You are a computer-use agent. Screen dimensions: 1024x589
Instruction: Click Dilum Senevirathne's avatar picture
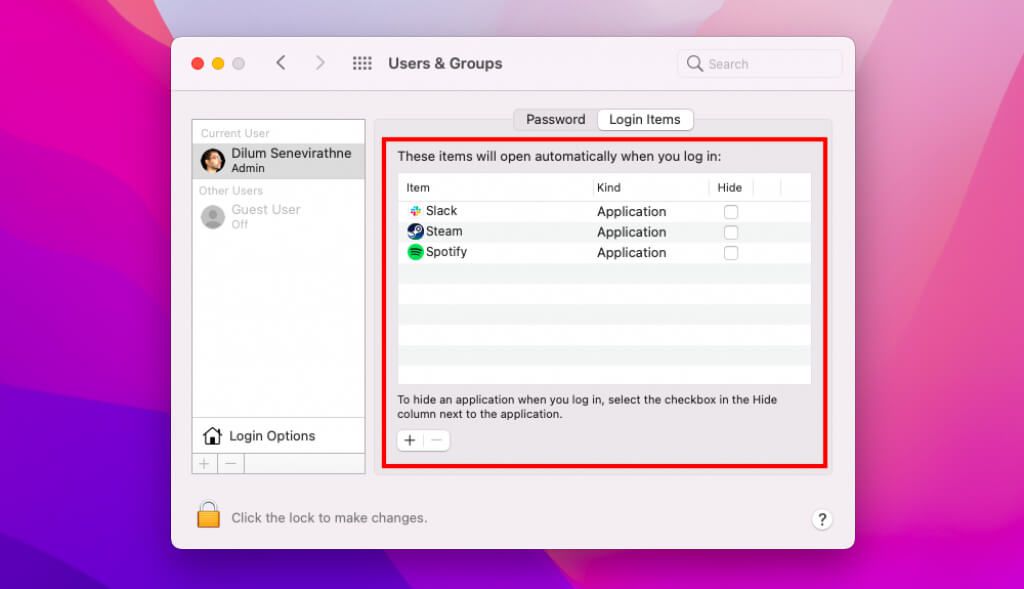(212, 160)
